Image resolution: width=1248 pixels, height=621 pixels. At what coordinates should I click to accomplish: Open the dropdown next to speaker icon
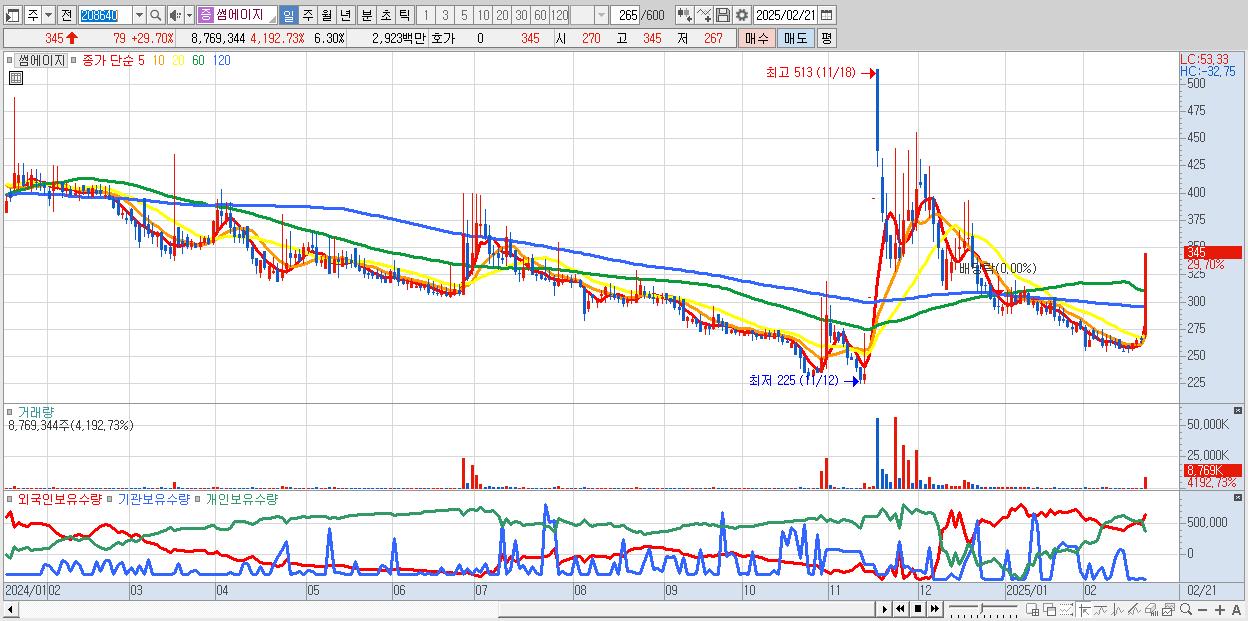(x=189, y=15)
